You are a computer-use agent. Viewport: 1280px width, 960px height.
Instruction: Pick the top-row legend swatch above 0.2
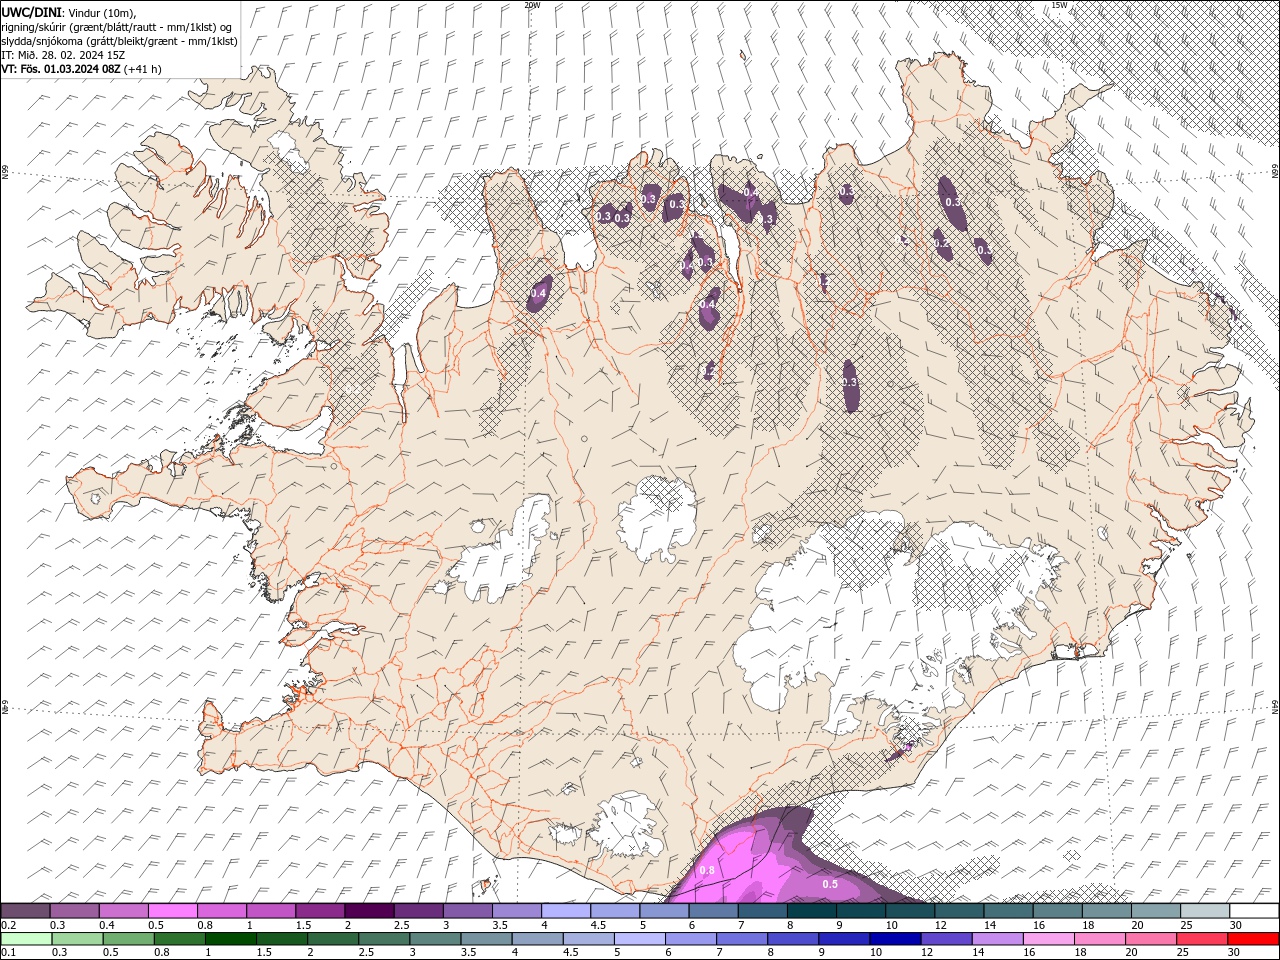(x=25, y=911)
